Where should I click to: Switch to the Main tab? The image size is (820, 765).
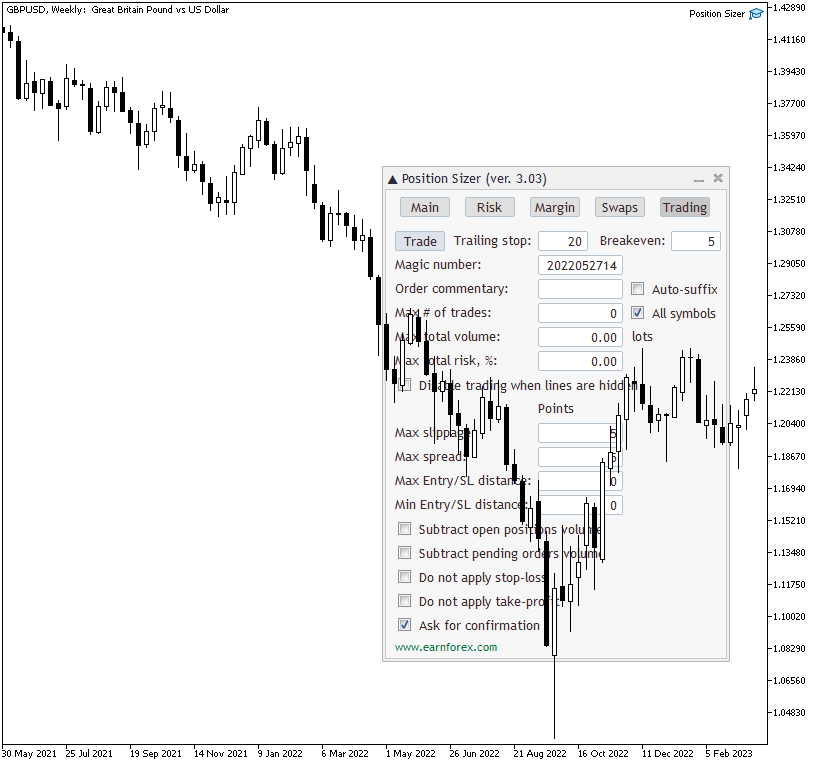pos(424,207)
